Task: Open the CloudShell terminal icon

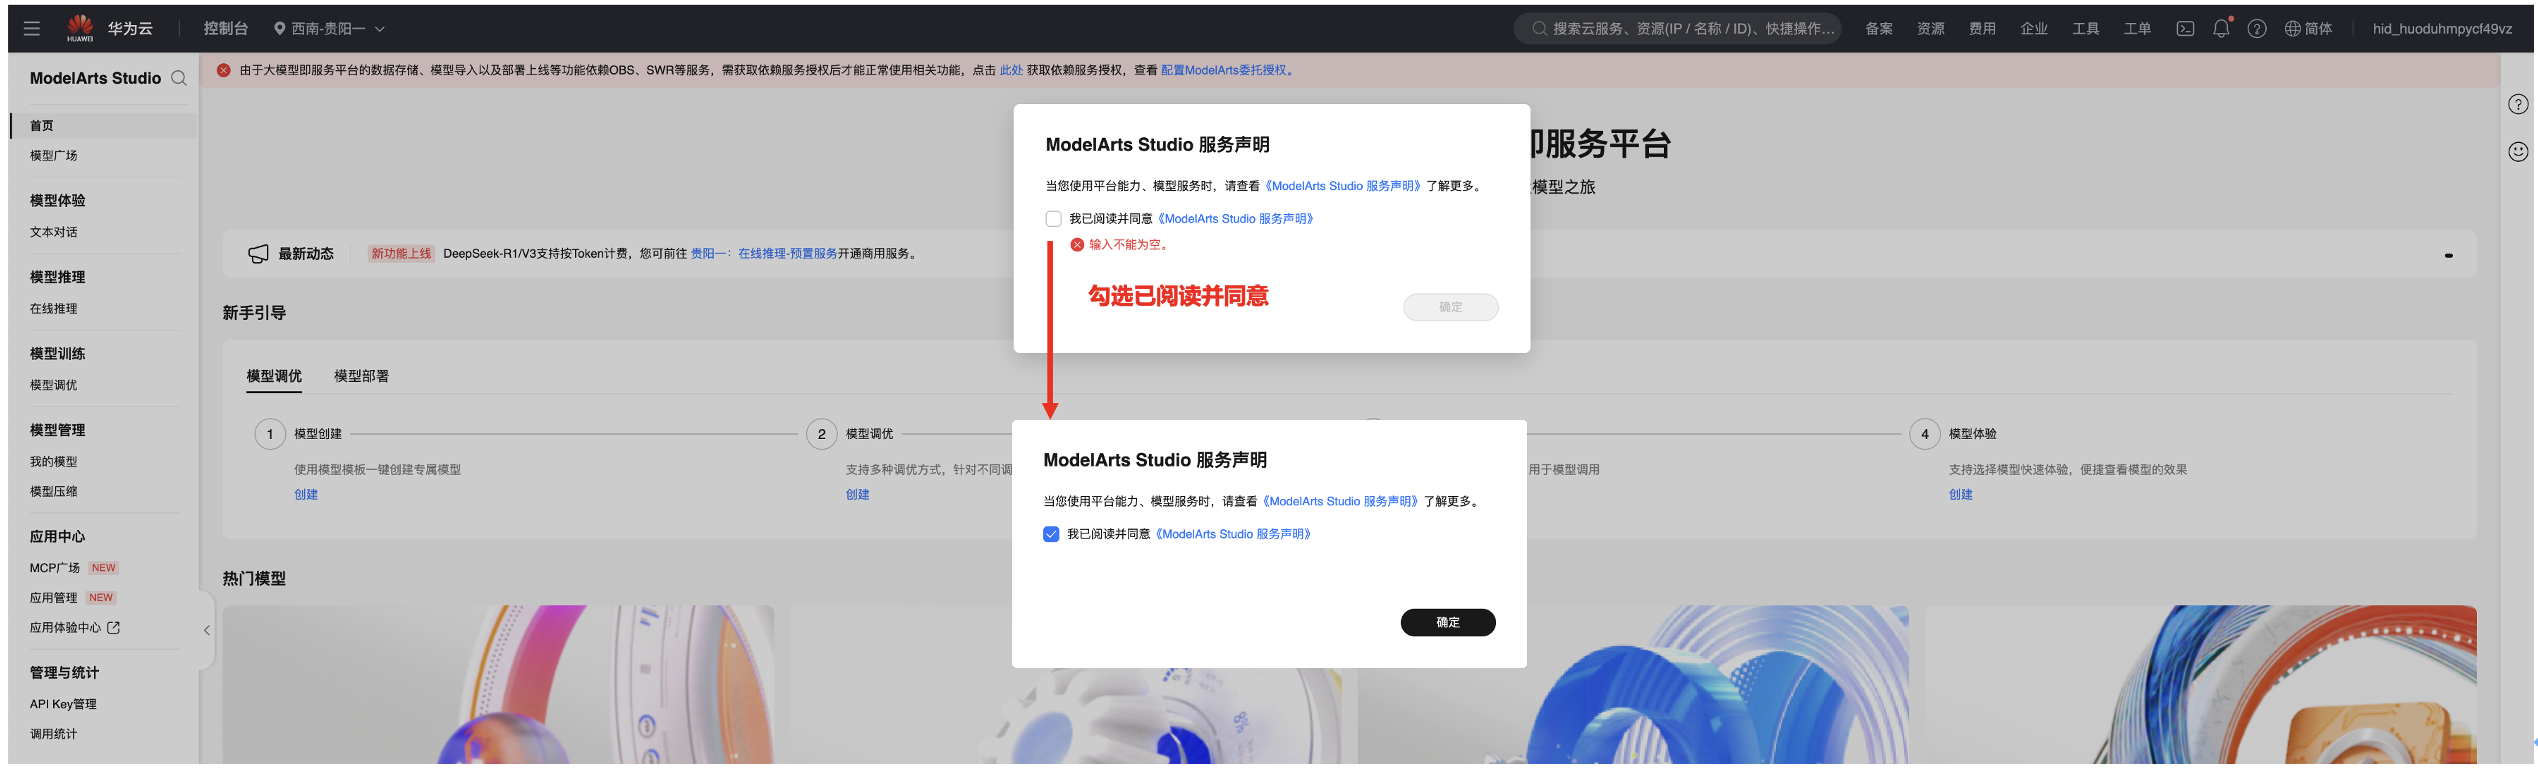Action: pyautogui.click(x=2185, y=28)
